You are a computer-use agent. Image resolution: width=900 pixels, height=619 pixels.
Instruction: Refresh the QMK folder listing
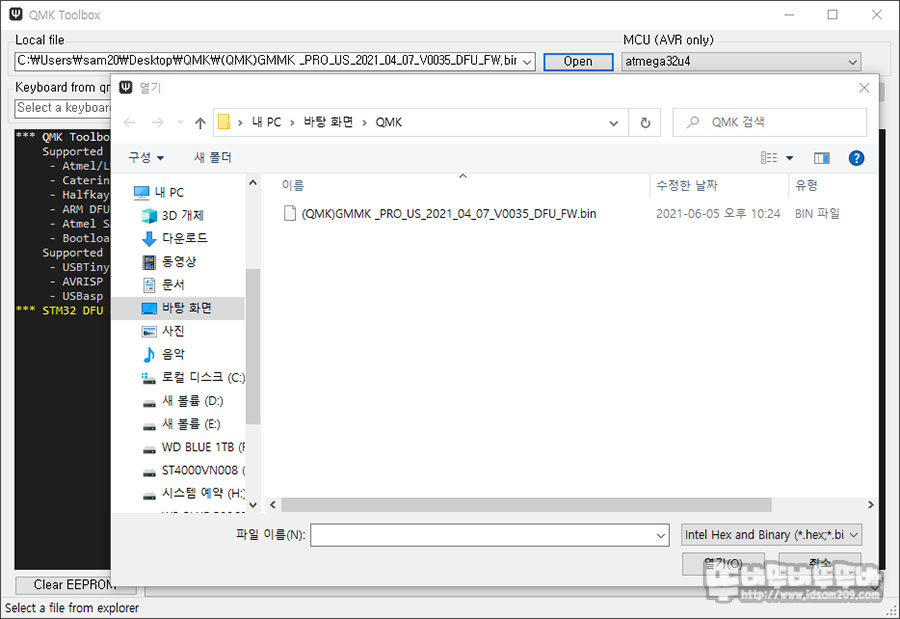pos(645,122)
